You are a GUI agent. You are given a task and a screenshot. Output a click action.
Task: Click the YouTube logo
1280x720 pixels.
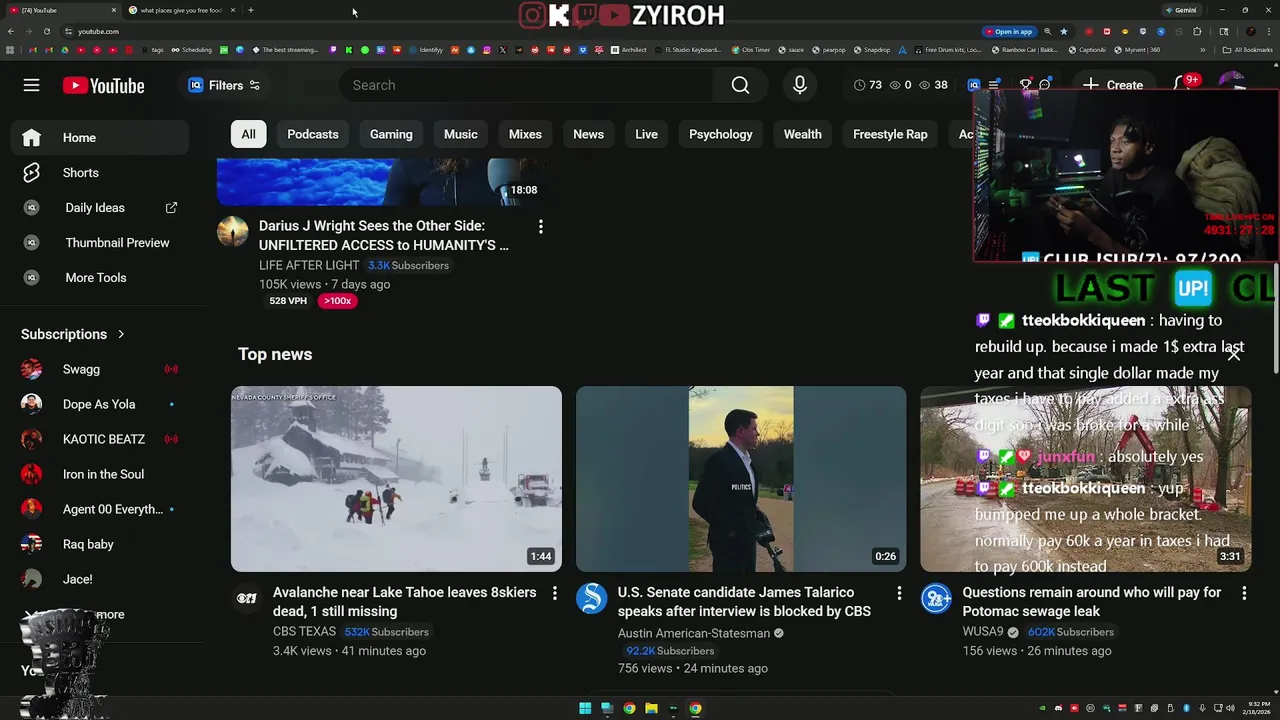pyautogui.click(x=103, y=86)
